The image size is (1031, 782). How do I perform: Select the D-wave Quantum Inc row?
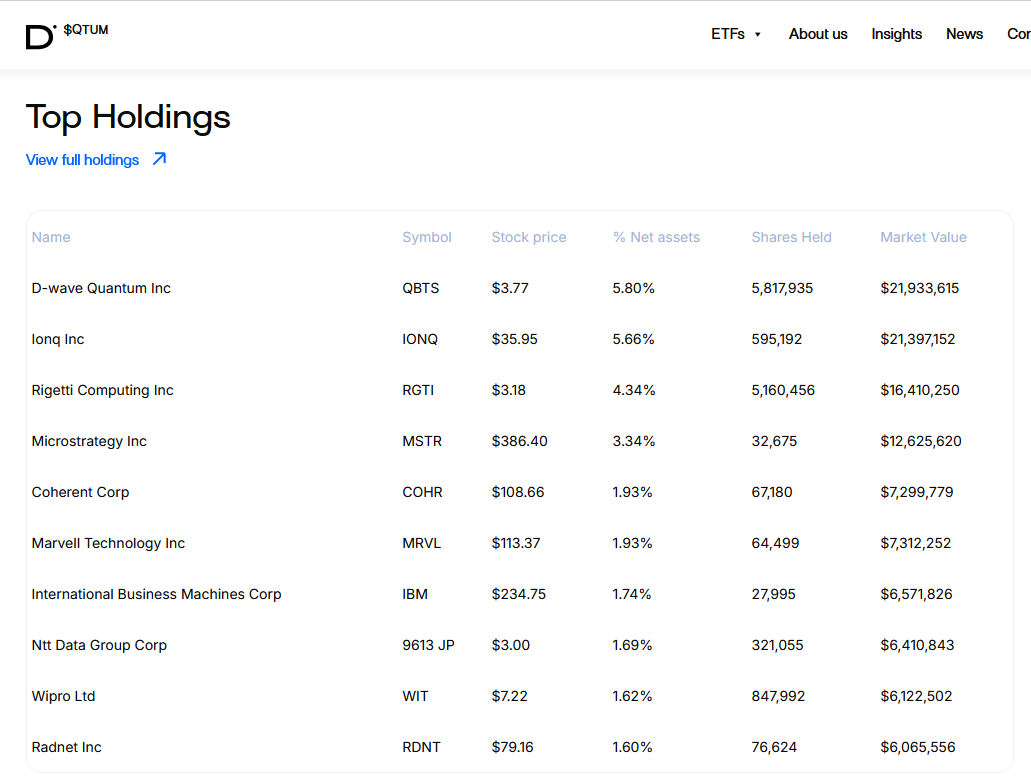(x=101, y=288)
